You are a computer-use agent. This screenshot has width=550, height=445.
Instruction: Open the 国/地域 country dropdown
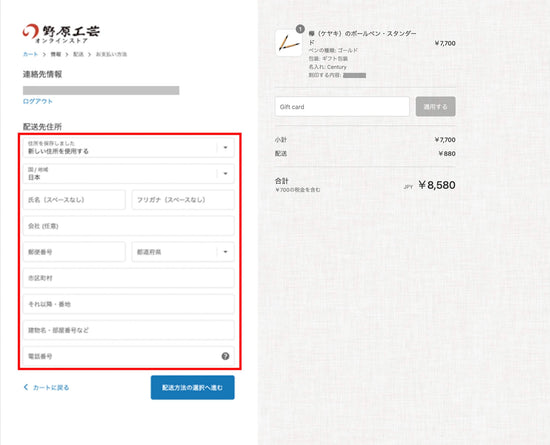pyautogui.click(x=129, y=174)
